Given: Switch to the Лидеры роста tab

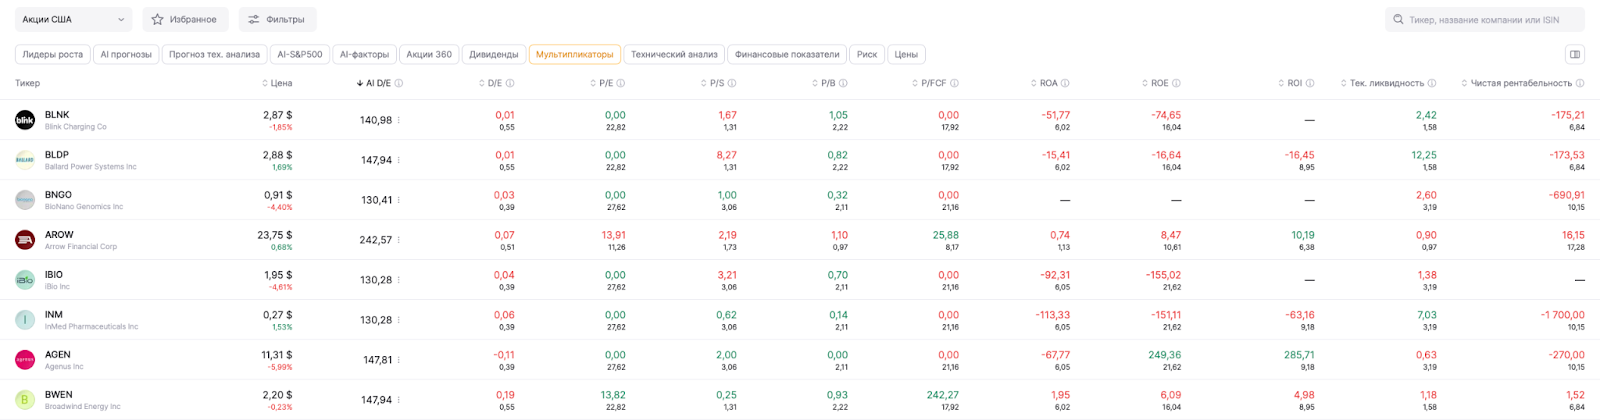Looking at the screenshot, I should point(53,55).
